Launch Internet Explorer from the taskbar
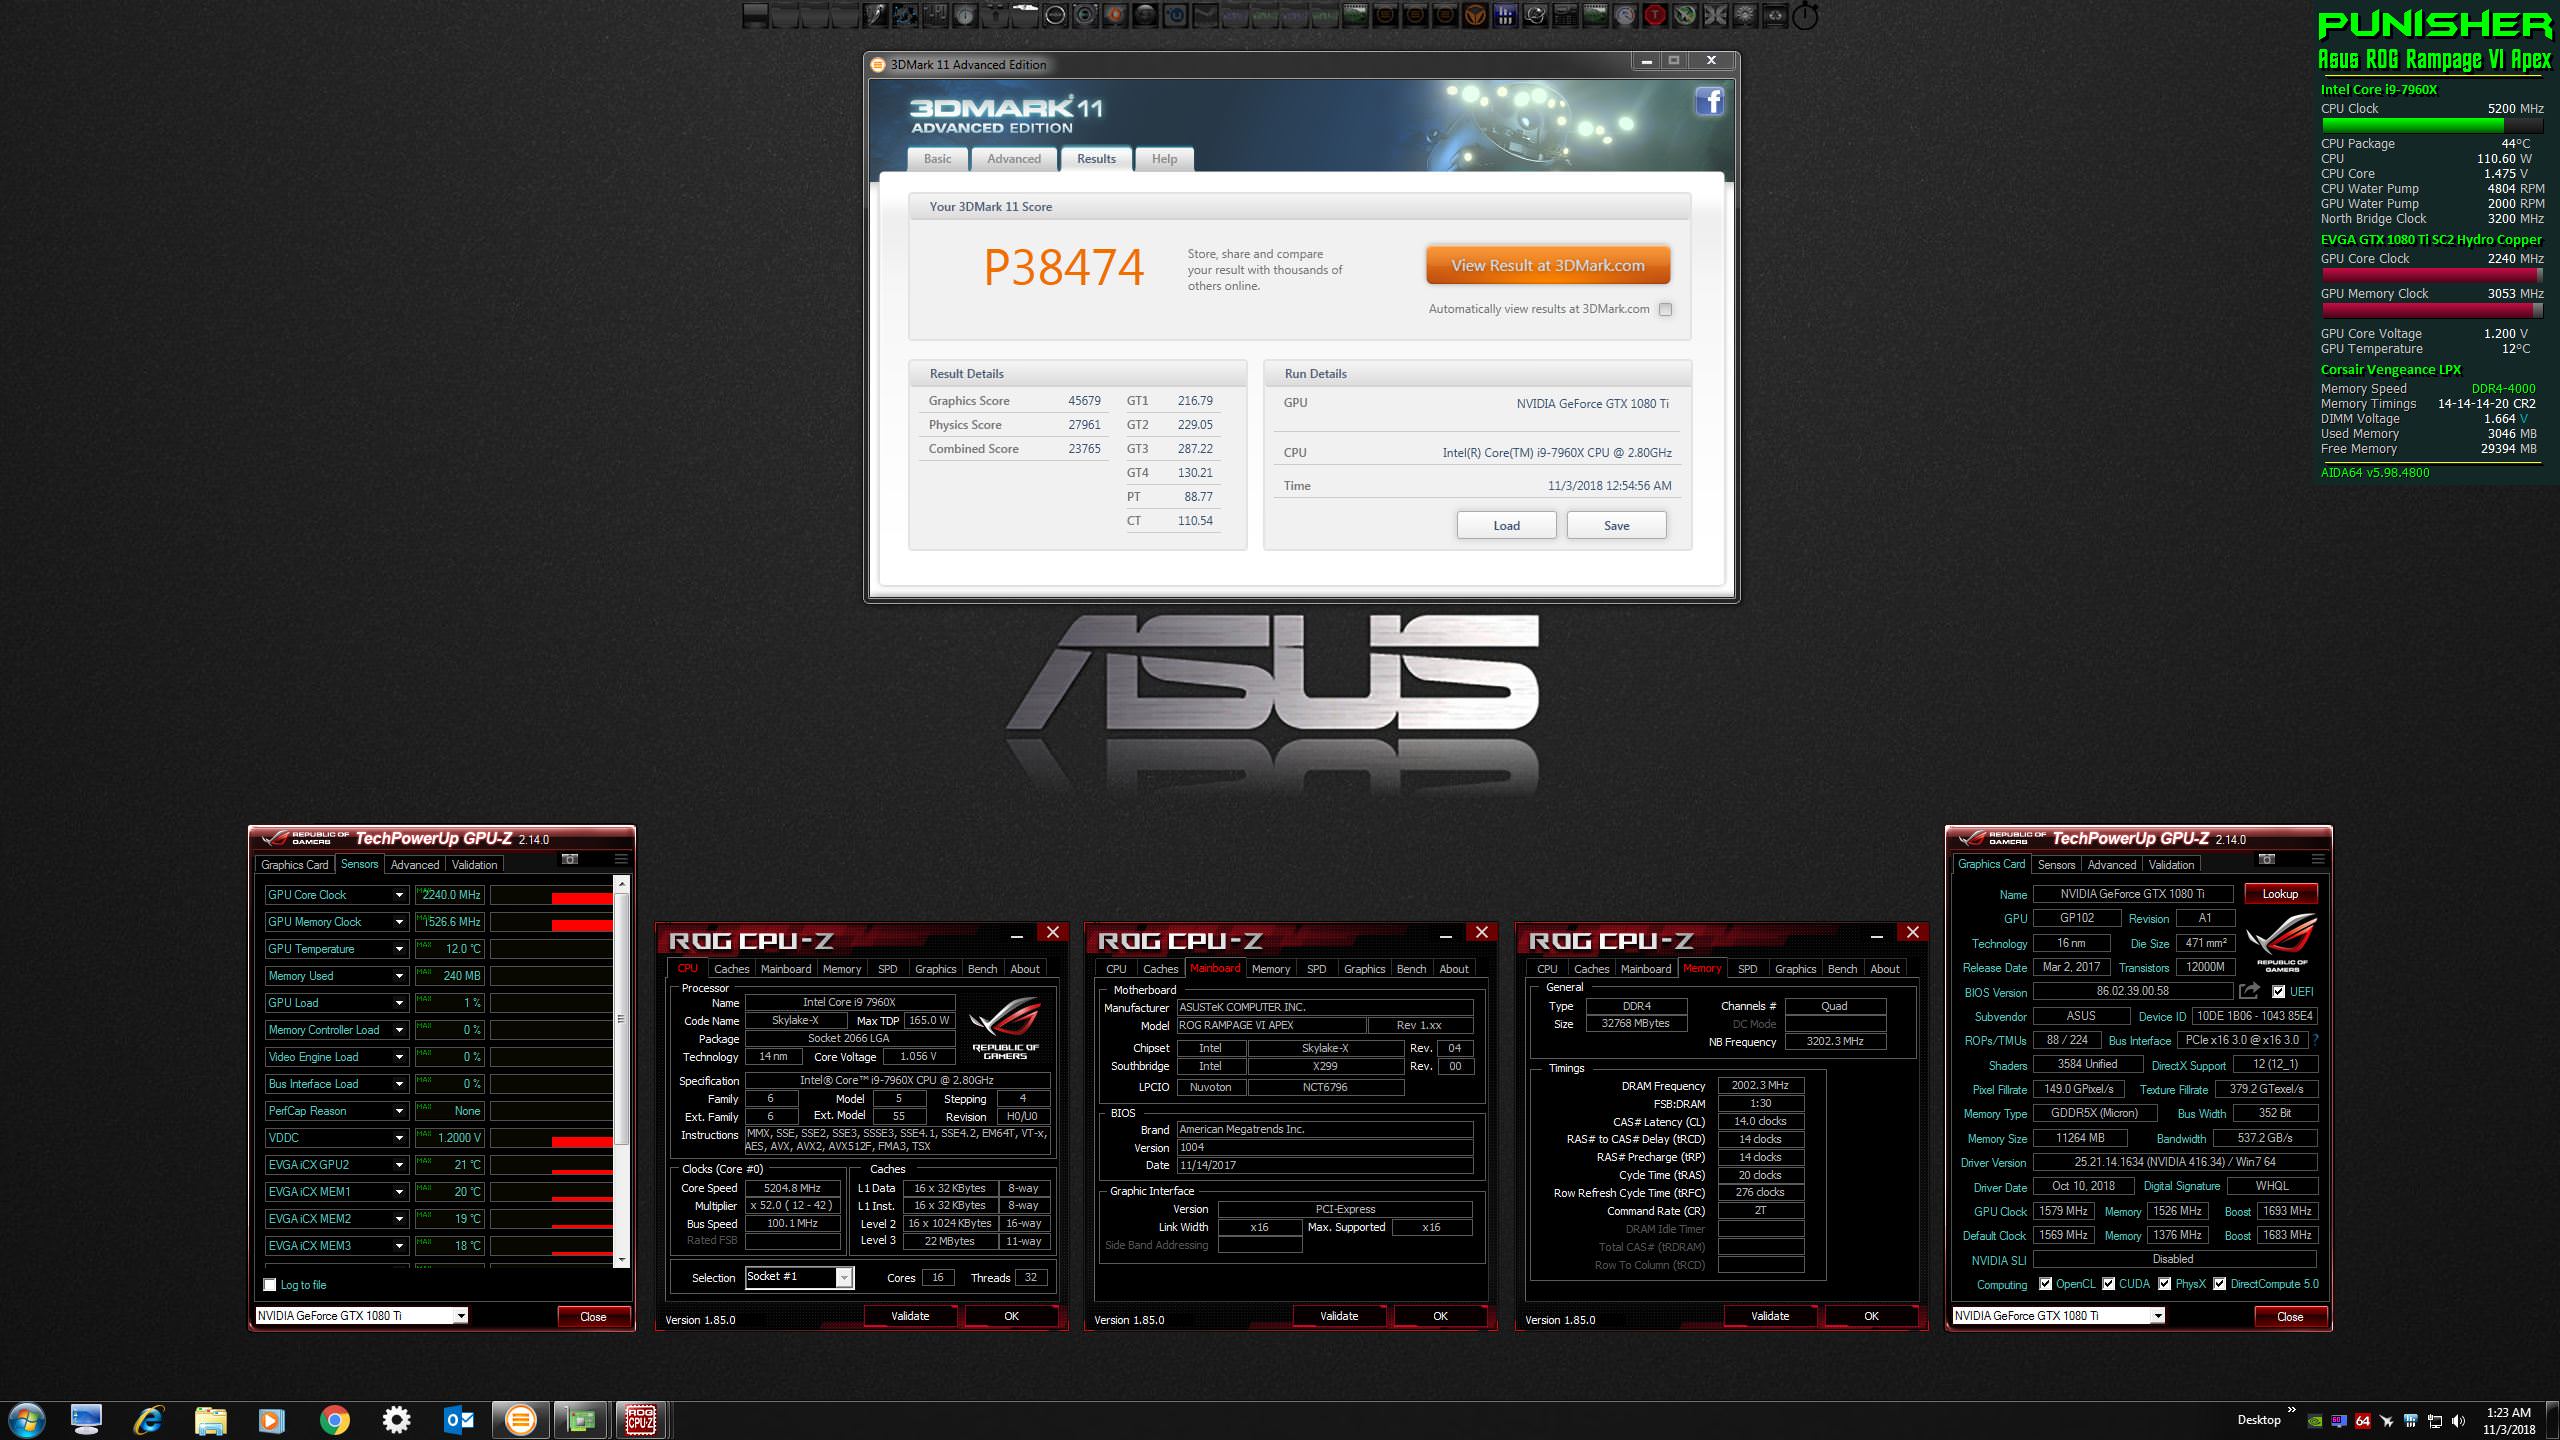Viewport: 2560px width, 1440px height. 148,1420
